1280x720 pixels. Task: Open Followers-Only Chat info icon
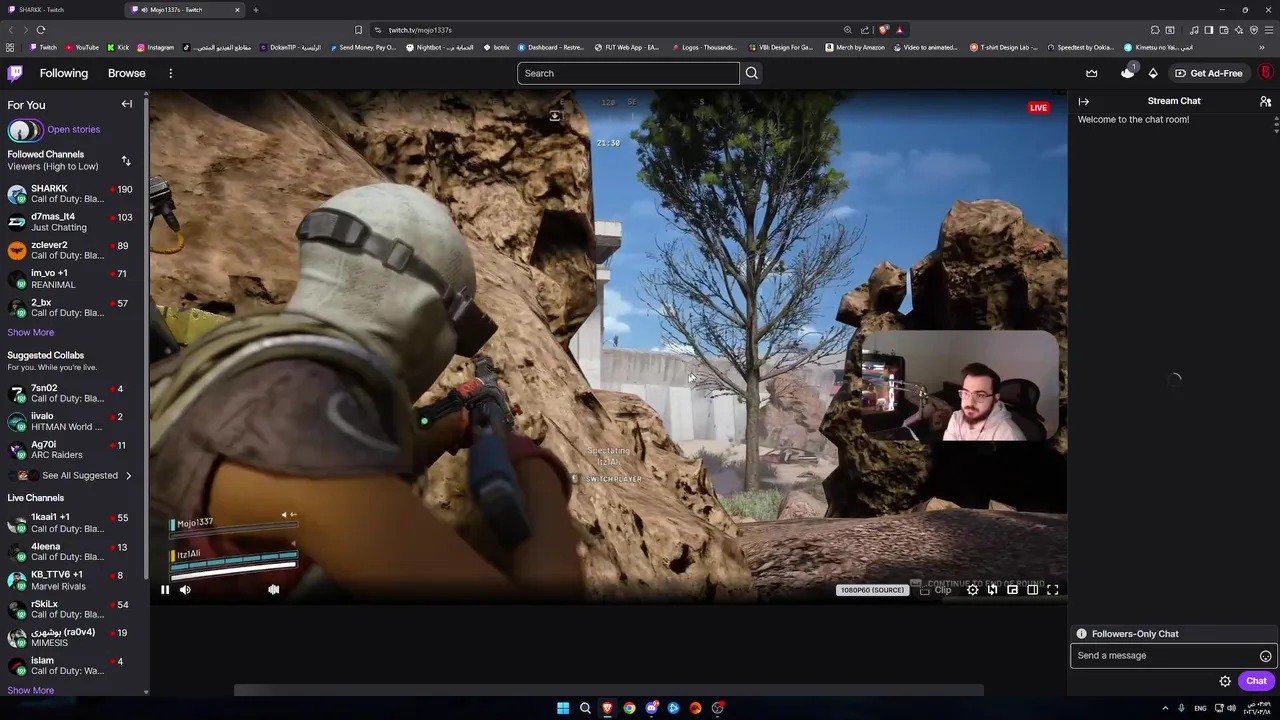(x=1081, y=634)
